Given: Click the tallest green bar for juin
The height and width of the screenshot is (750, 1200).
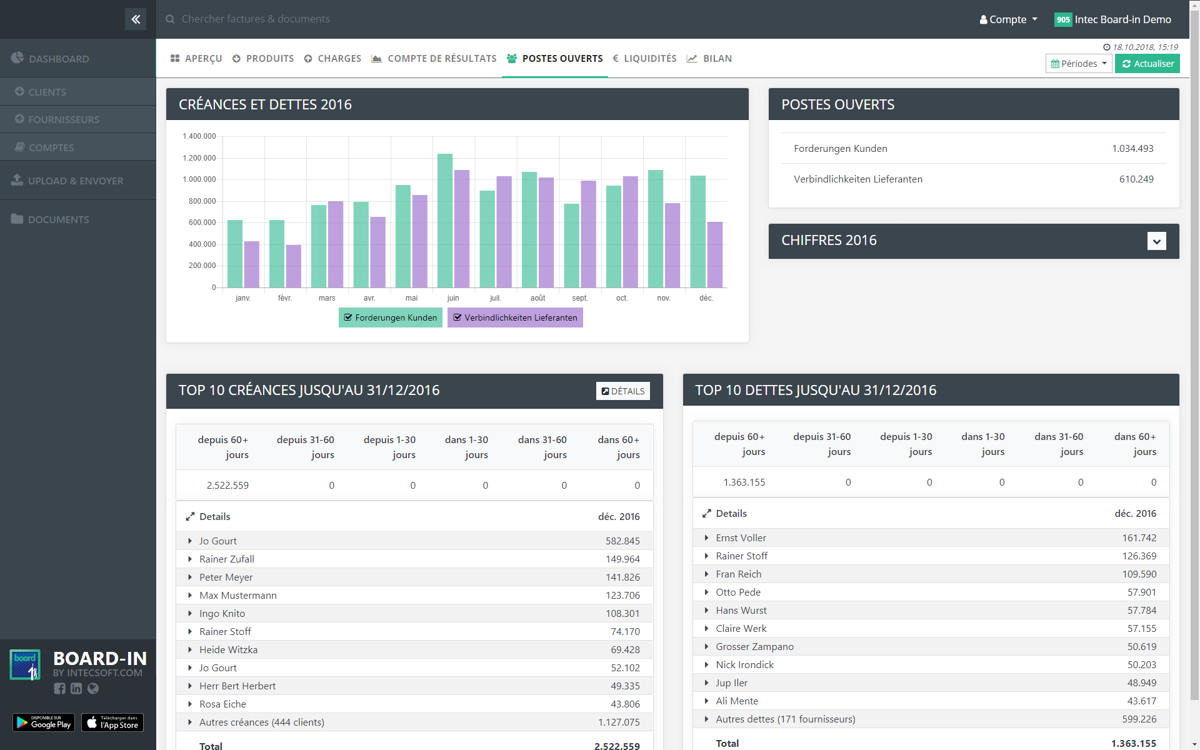Looking at the screenshot, I should click(445, 220).
